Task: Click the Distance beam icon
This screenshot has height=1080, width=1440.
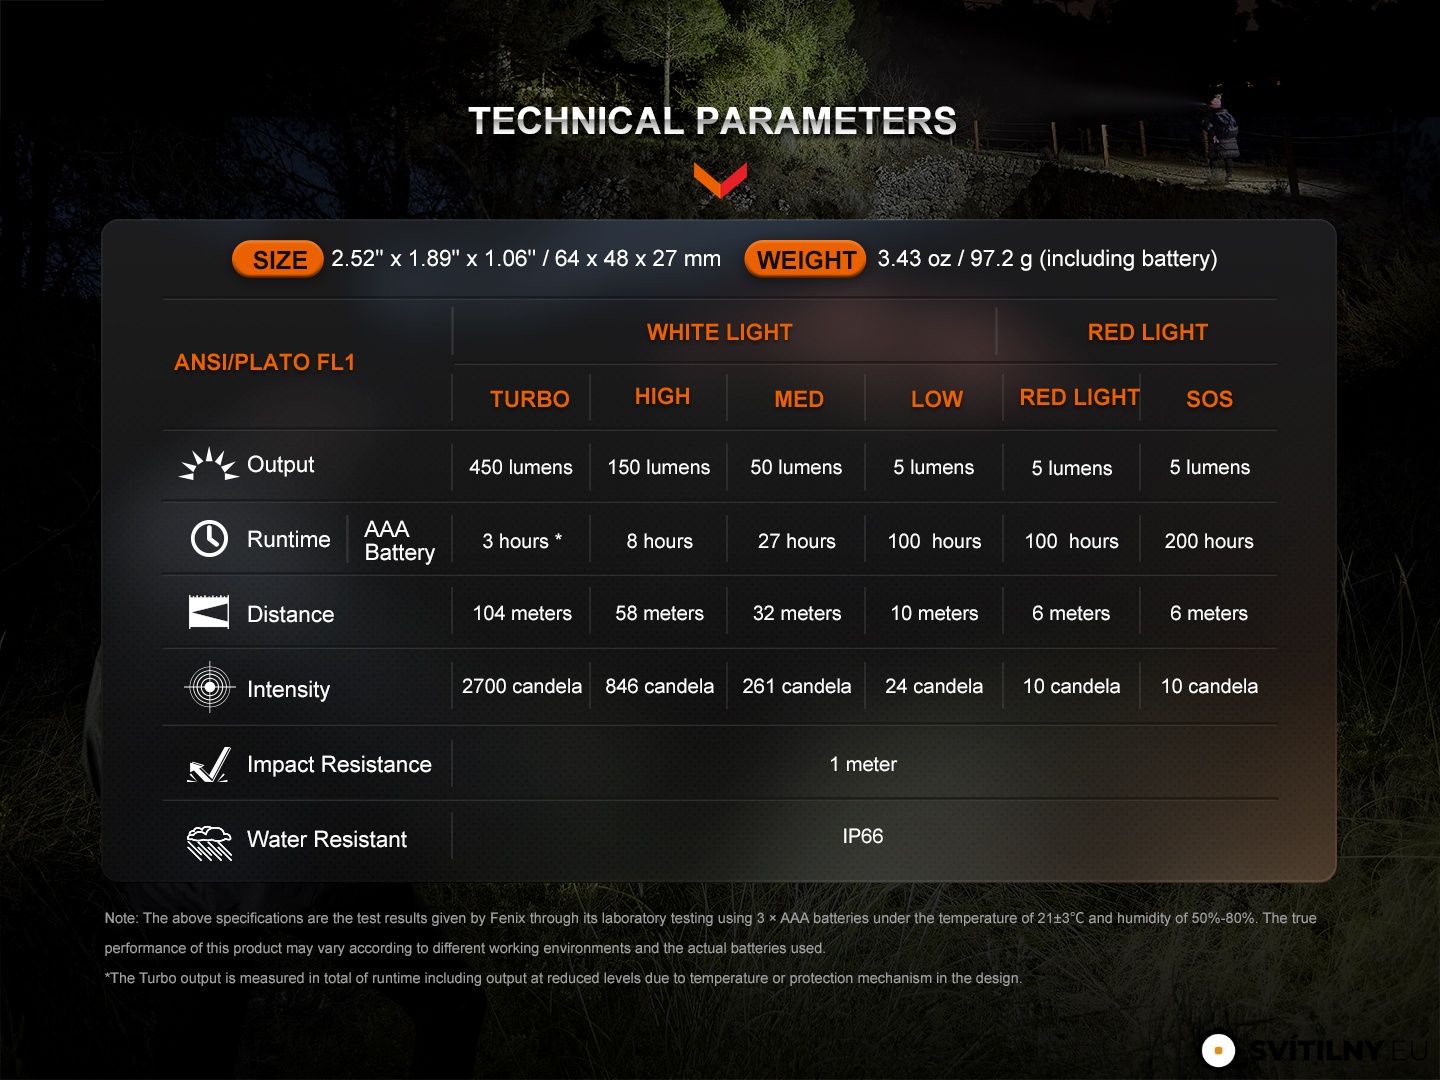Action: point(209,612)
